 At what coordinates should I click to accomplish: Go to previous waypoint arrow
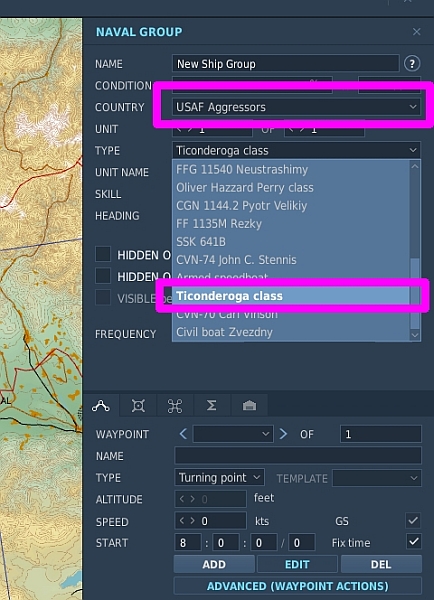coord(183,434)
